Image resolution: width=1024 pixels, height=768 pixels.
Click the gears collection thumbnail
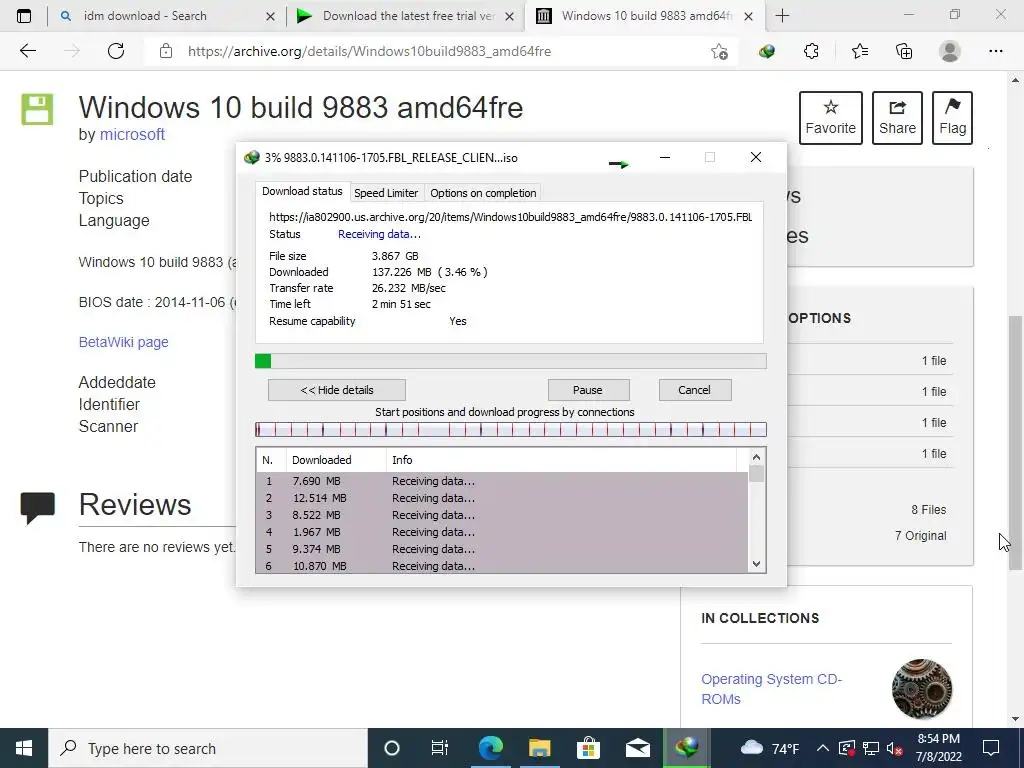922,689
